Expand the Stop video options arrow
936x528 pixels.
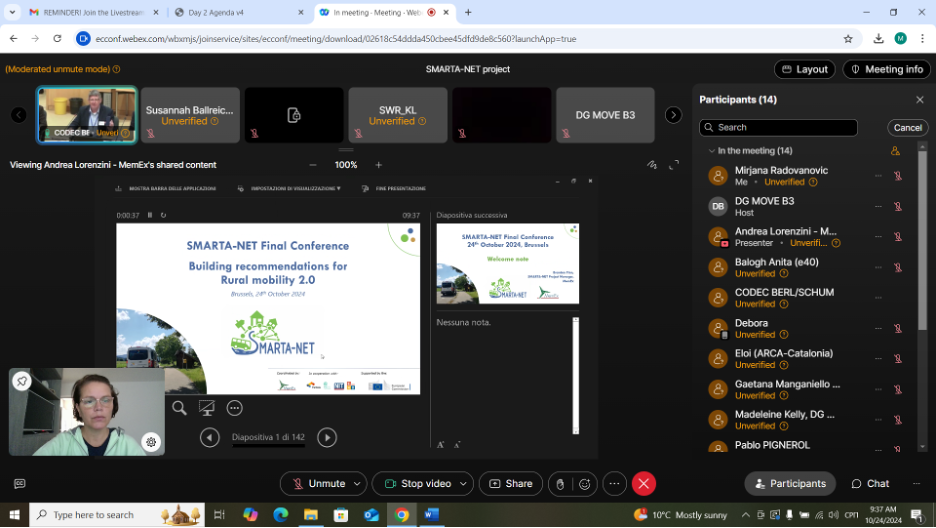pos(464,484)
